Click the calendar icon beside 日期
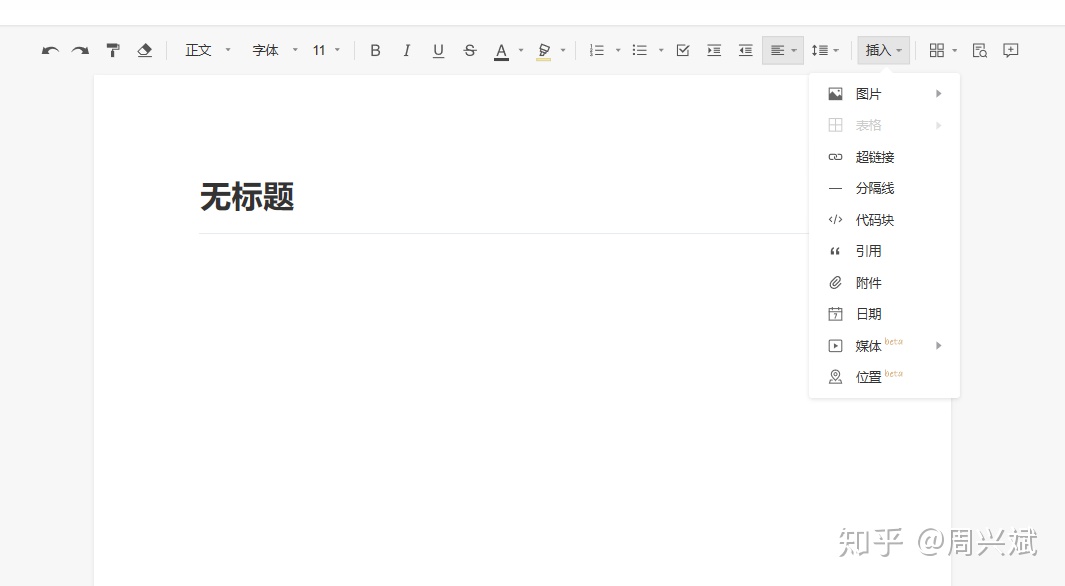Screen dimensions: 1065x586 (x=835, y=314)
